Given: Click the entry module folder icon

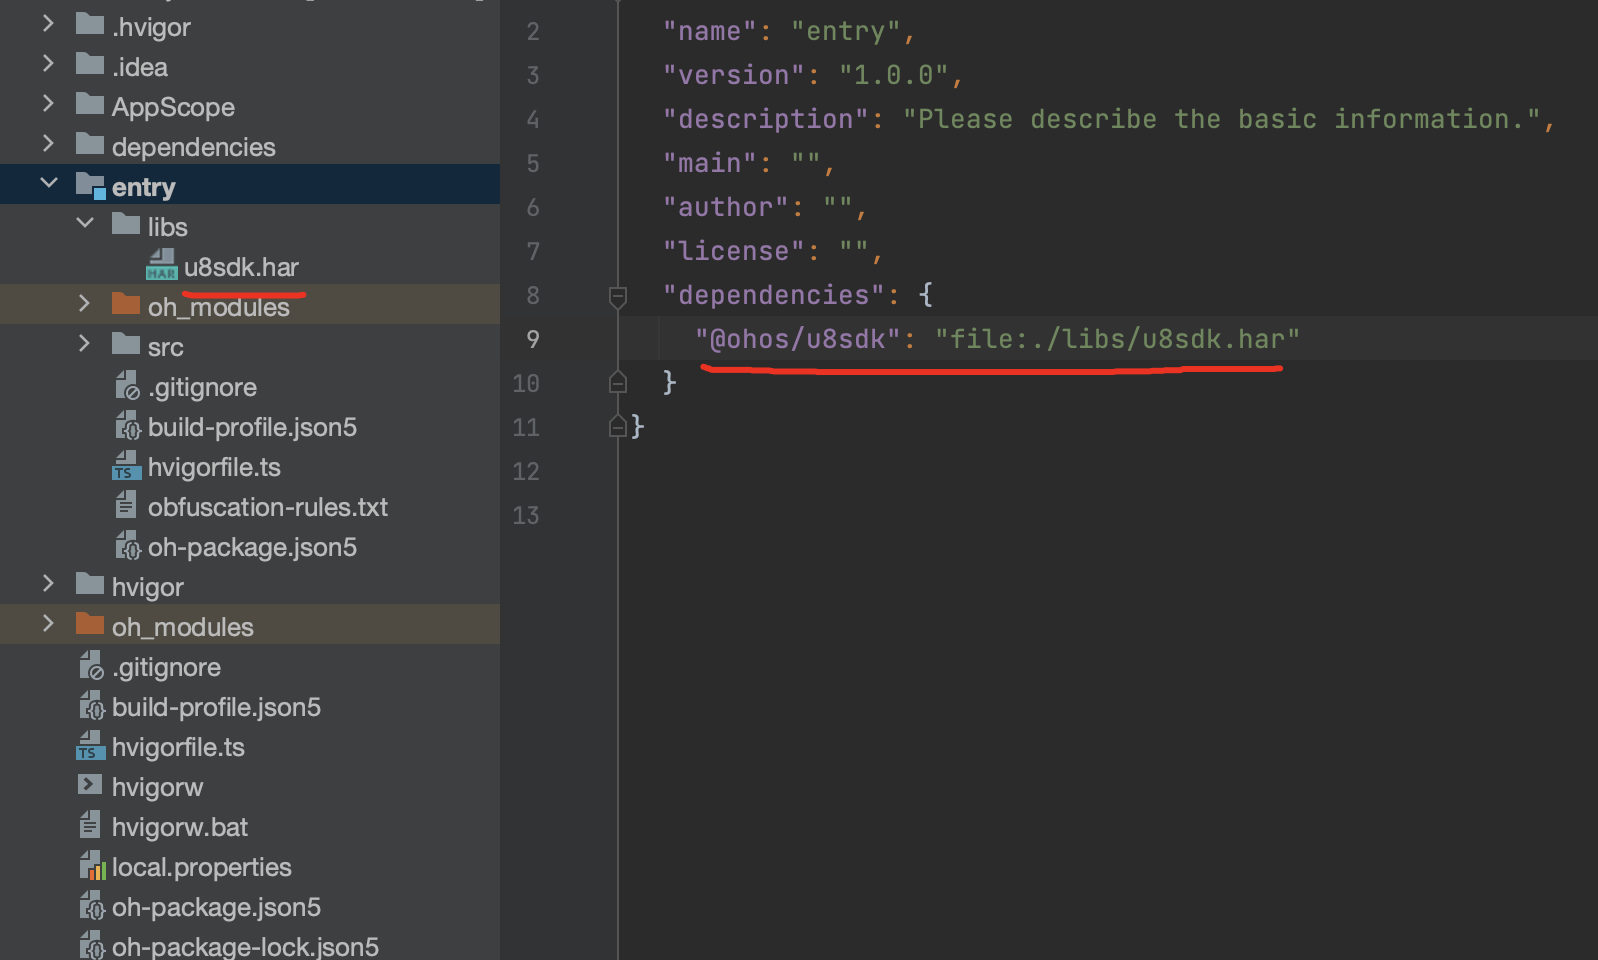Looking at the screenshot, I should click(91, 186).
